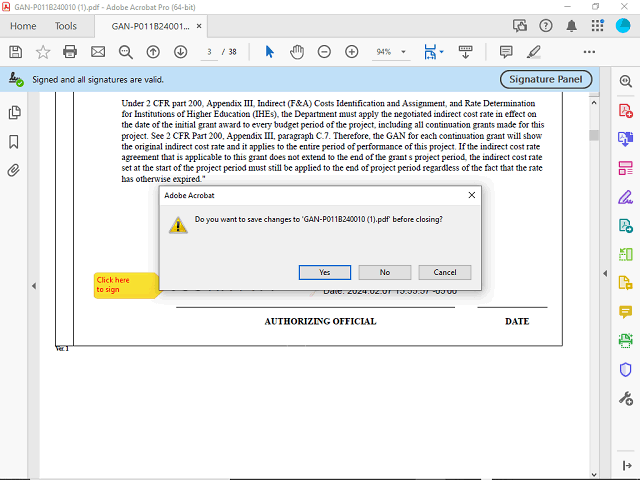The height and width of the screenshot is (480, 640).
Task: Click the page number input field
Action: pyautogui.click(x=209, y=52)
